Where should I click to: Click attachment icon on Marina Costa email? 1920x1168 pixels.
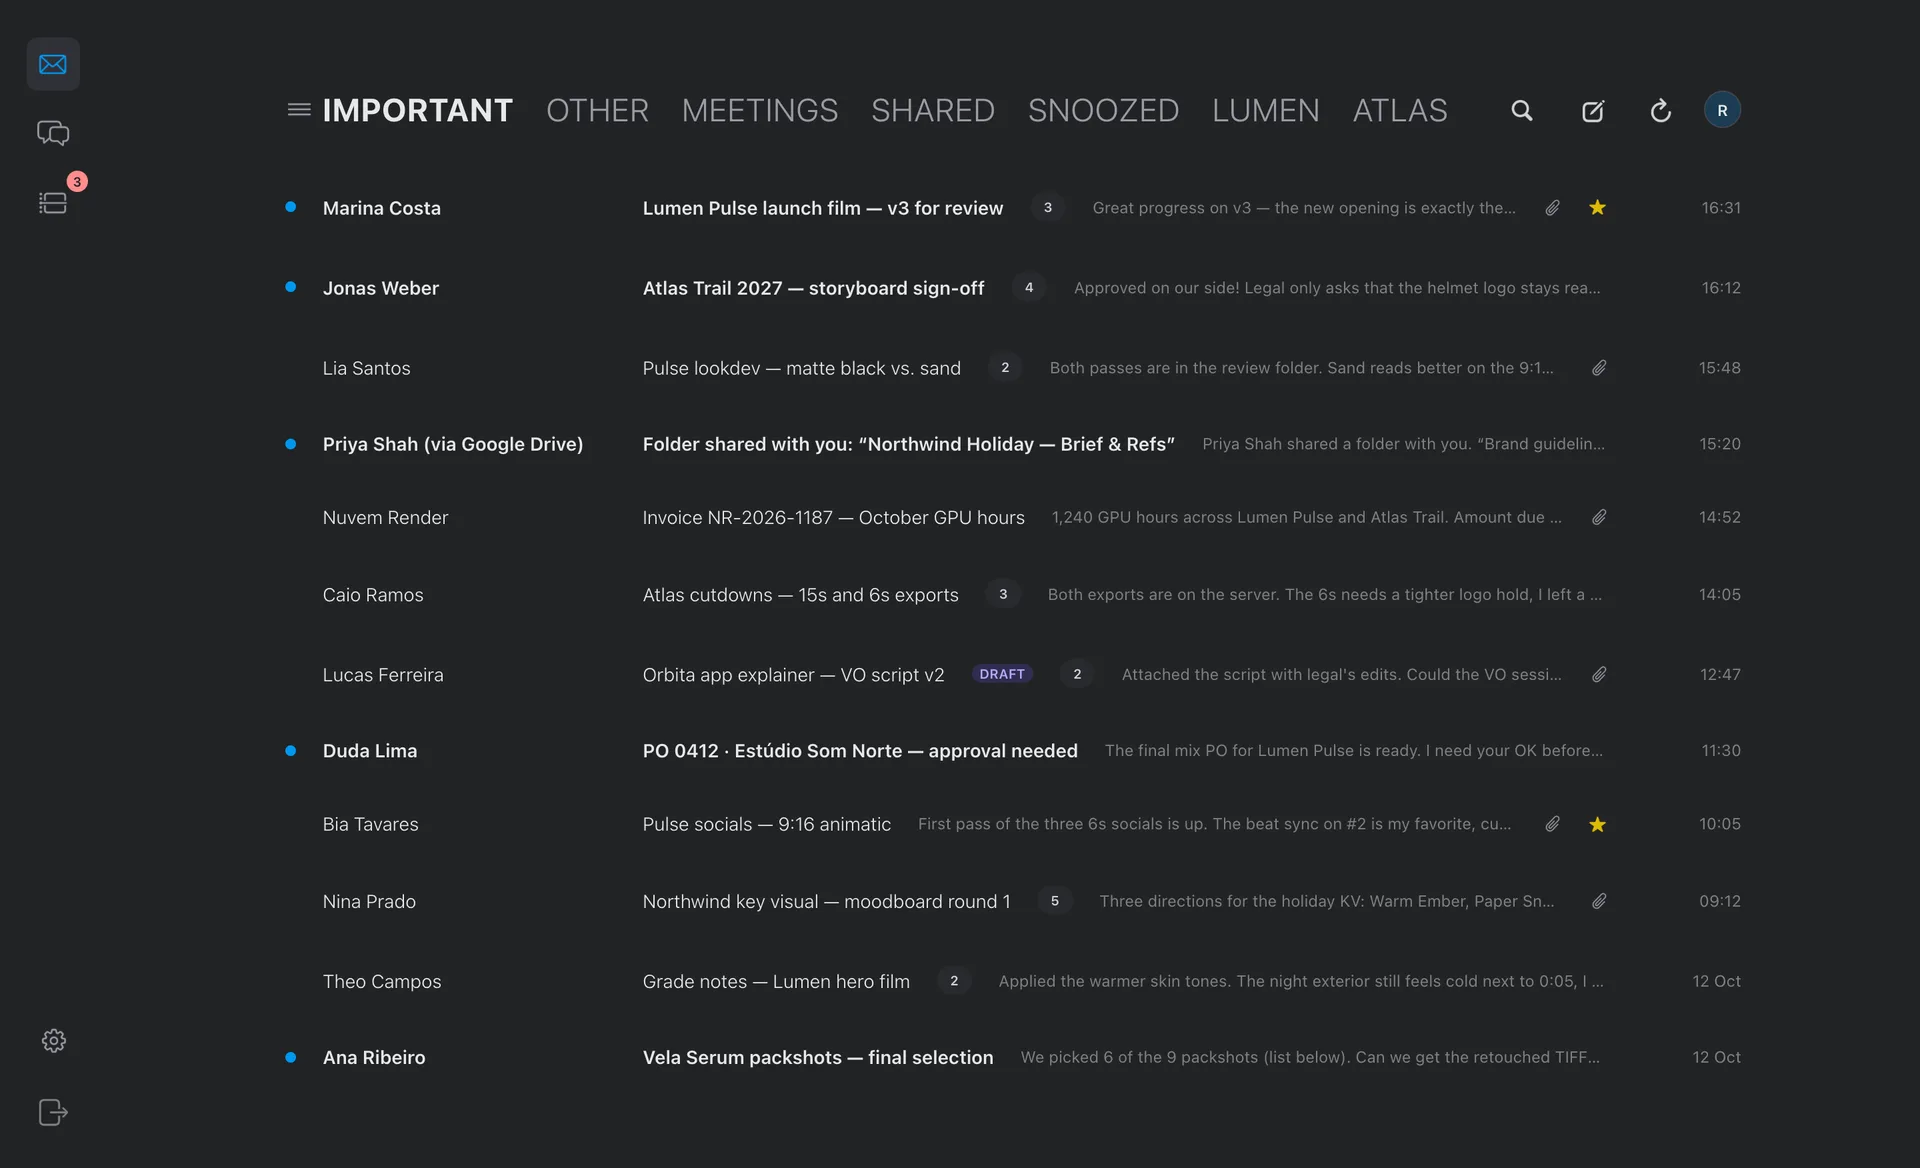[1552, 207]
